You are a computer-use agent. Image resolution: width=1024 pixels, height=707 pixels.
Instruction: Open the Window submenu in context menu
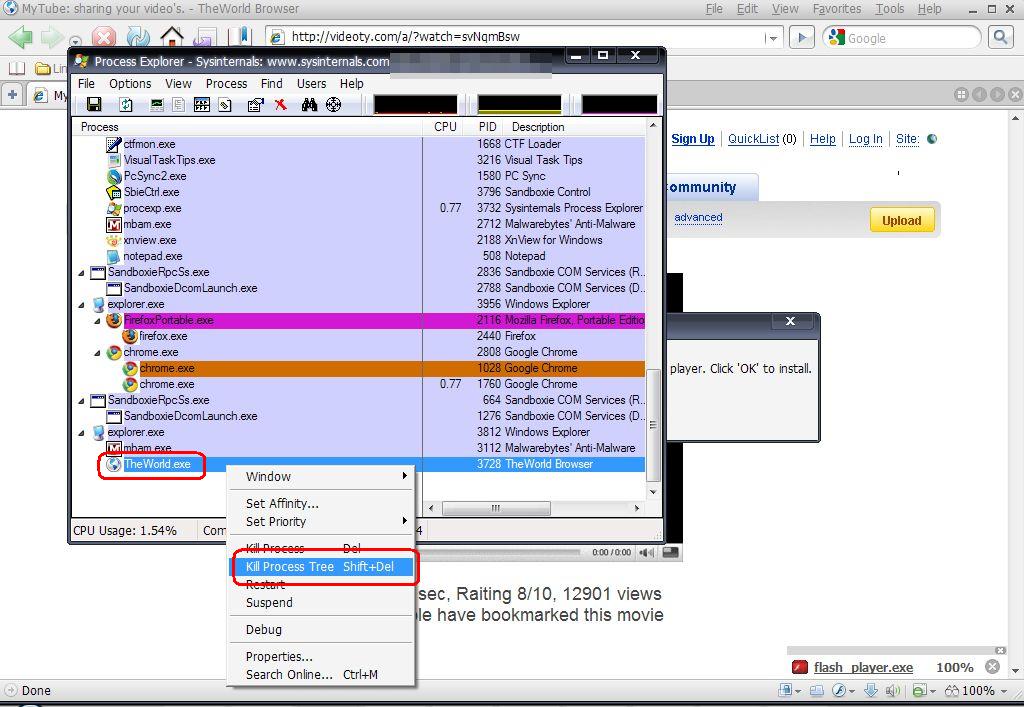[x=321, y=477]
